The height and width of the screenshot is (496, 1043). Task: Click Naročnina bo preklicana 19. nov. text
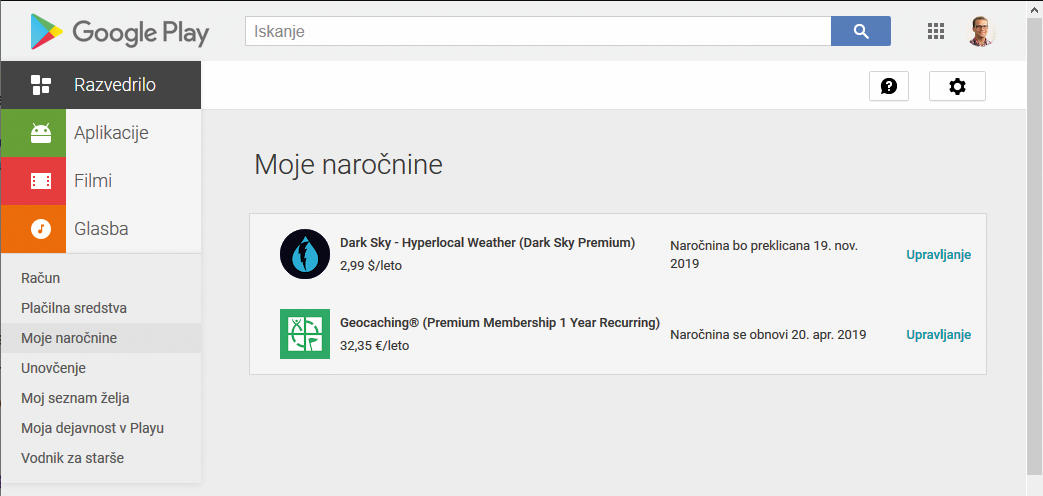[x=764, y=255]
